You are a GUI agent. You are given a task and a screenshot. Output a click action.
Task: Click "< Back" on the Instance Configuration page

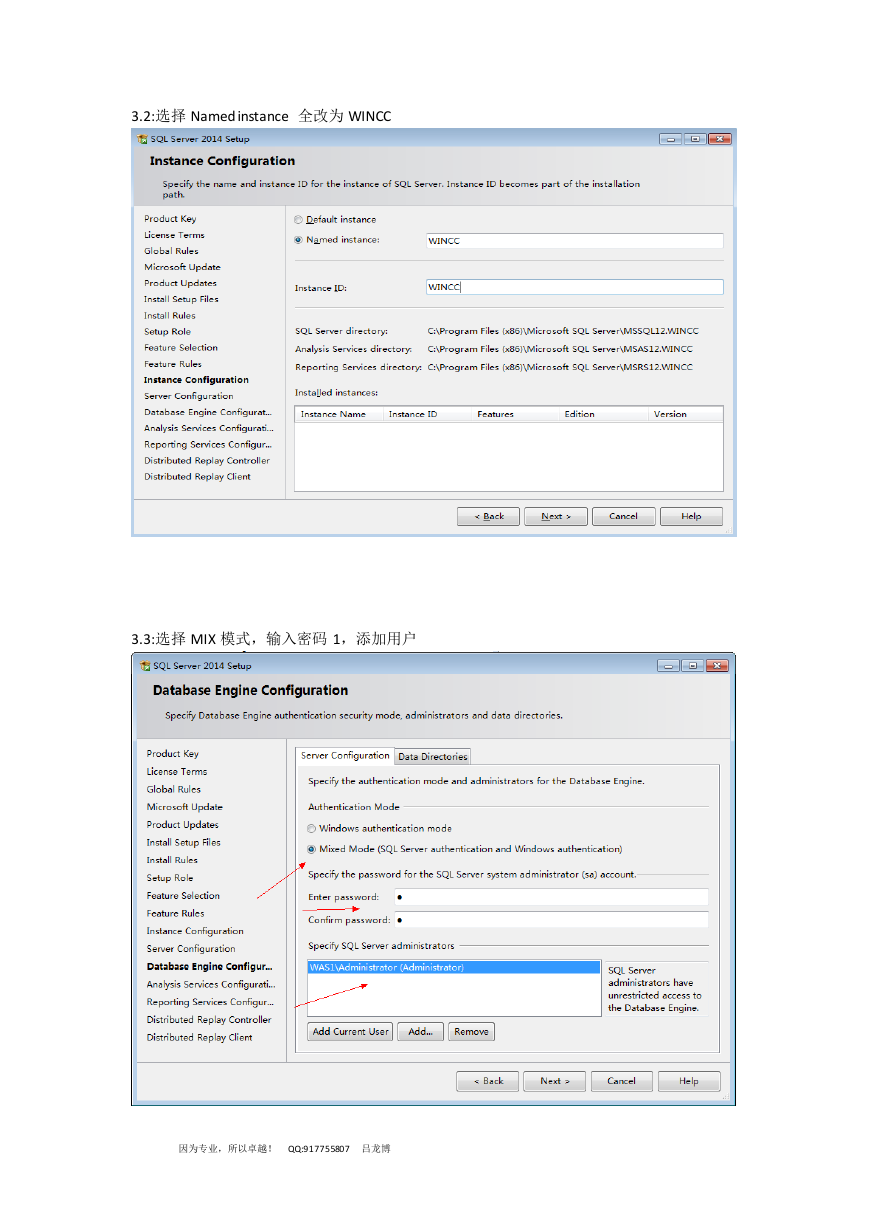pyautogui.click(x=488, y=516)
